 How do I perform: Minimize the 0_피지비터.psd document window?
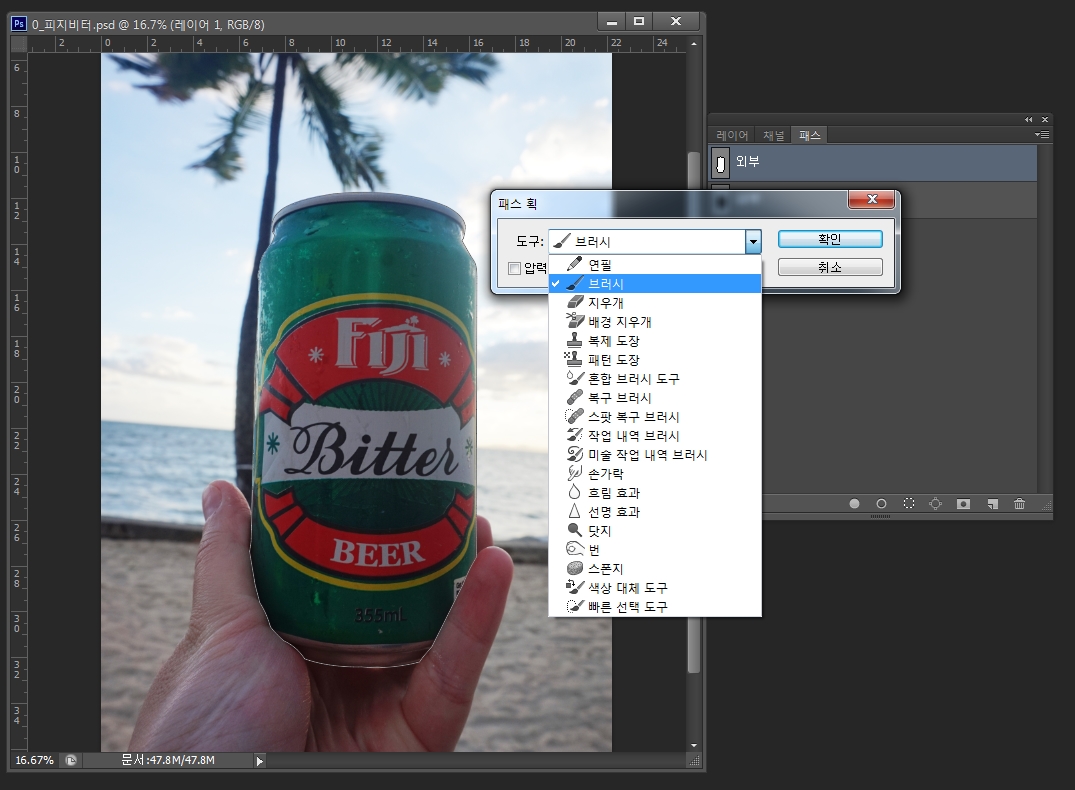[612, 22]
